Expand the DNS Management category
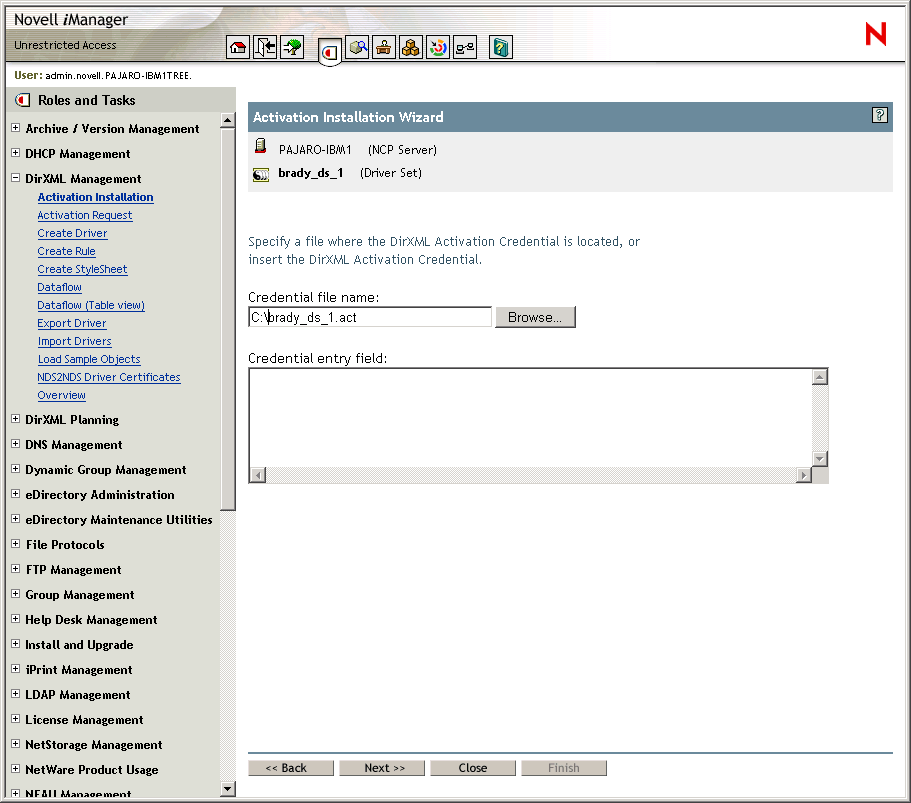This screenshot has width=911, height=803. click(14, 444)
